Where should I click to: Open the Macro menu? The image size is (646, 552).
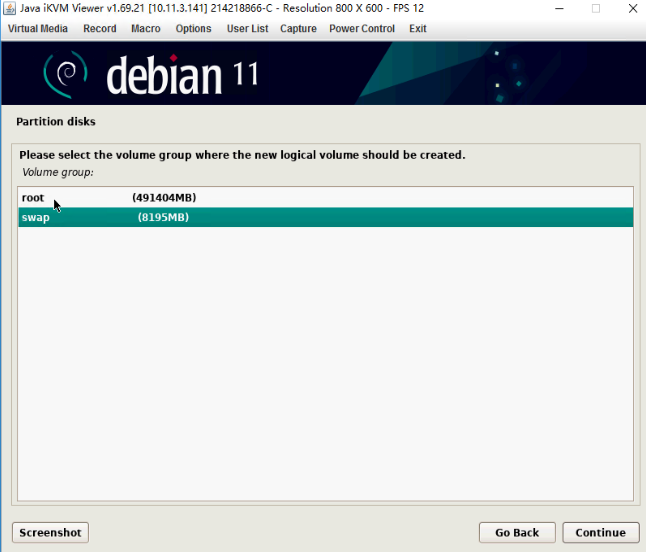145,28
